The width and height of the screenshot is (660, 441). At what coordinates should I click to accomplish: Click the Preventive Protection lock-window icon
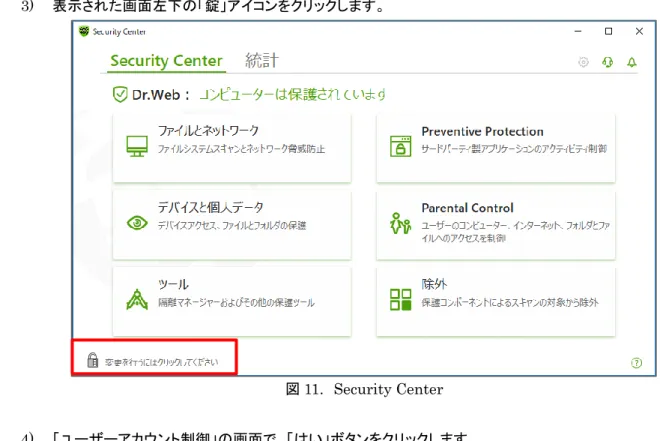pos(400,146)
